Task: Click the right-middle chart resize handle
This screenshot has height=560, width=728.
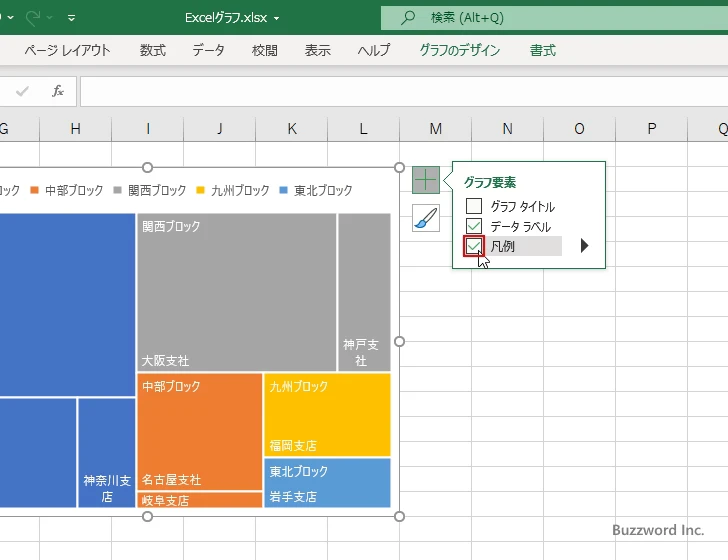Action: coord(399,342)
